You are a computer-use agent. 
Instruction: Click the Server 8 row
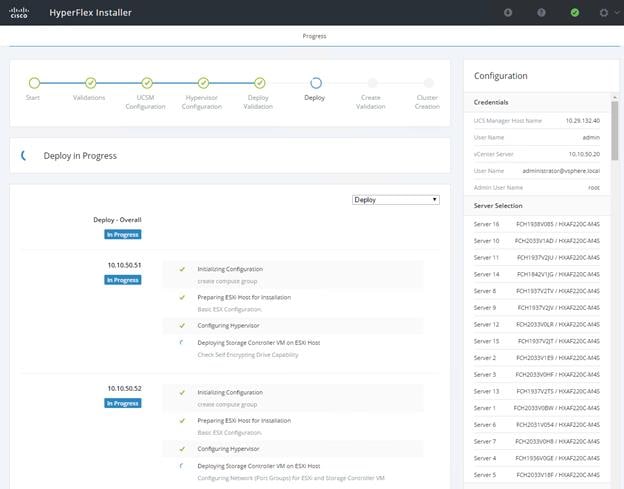coord(536,291)
